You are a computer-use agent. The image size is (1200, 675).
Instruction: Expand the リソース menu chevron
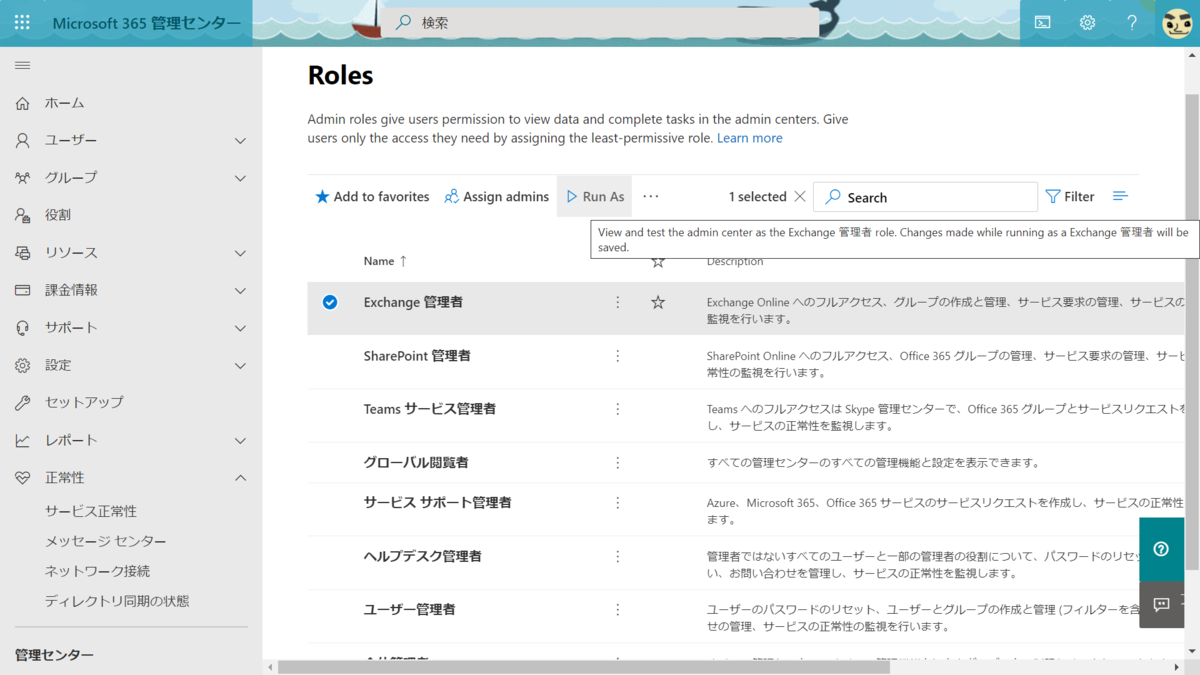coord(240,253)
